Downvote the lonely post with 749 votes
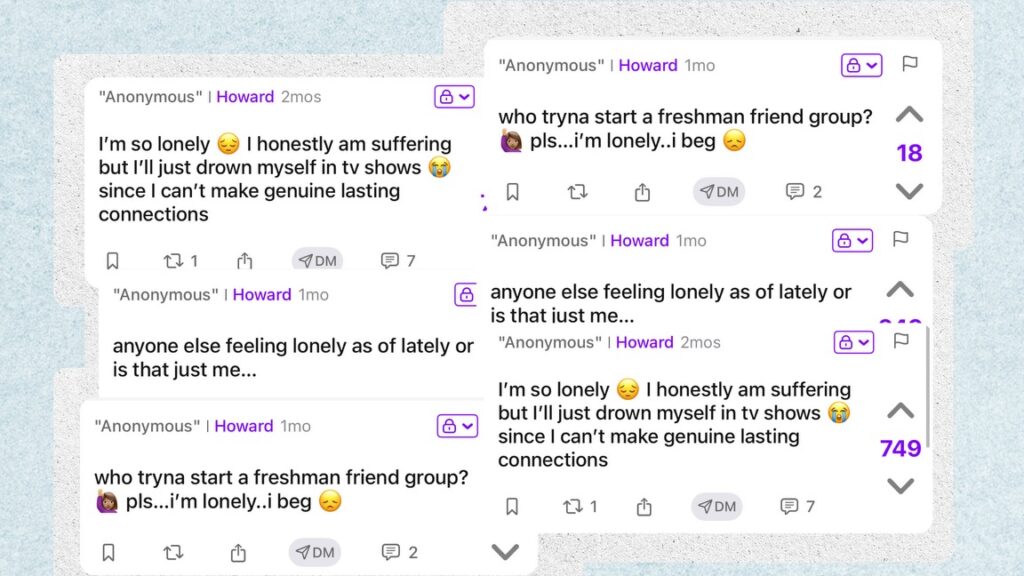Image resolution: width=1024 pixels, height=576 pixels. click(x=901, y=486)
